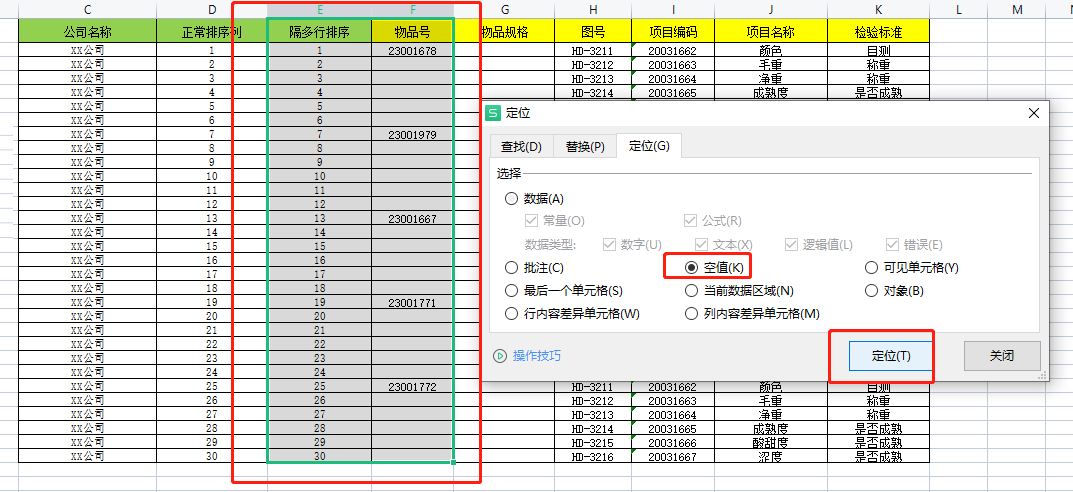Click the 关闭 button in dialog
1073x492 pixels.
click(1002, 356)
